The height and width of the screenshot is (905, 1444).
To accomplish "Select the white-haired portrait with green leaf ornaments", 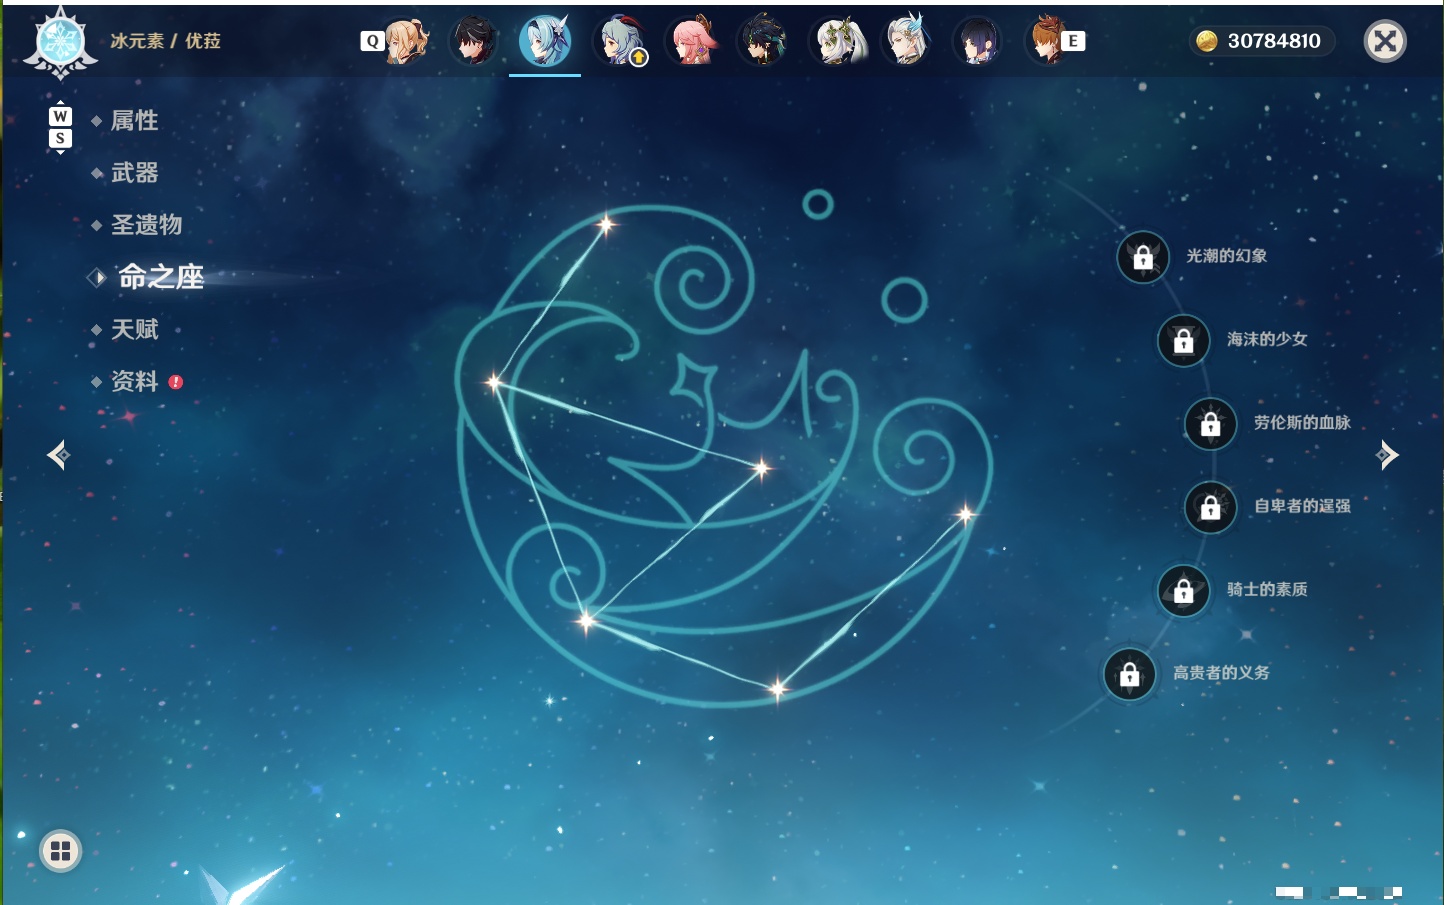I will tap(836, 41).
